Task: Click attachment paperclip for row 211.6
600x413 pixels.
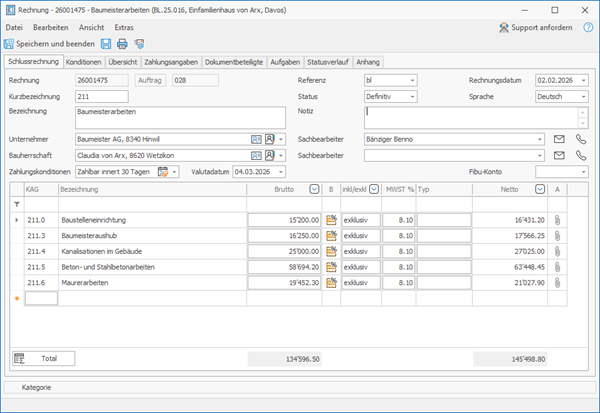Action: point(558,283)
